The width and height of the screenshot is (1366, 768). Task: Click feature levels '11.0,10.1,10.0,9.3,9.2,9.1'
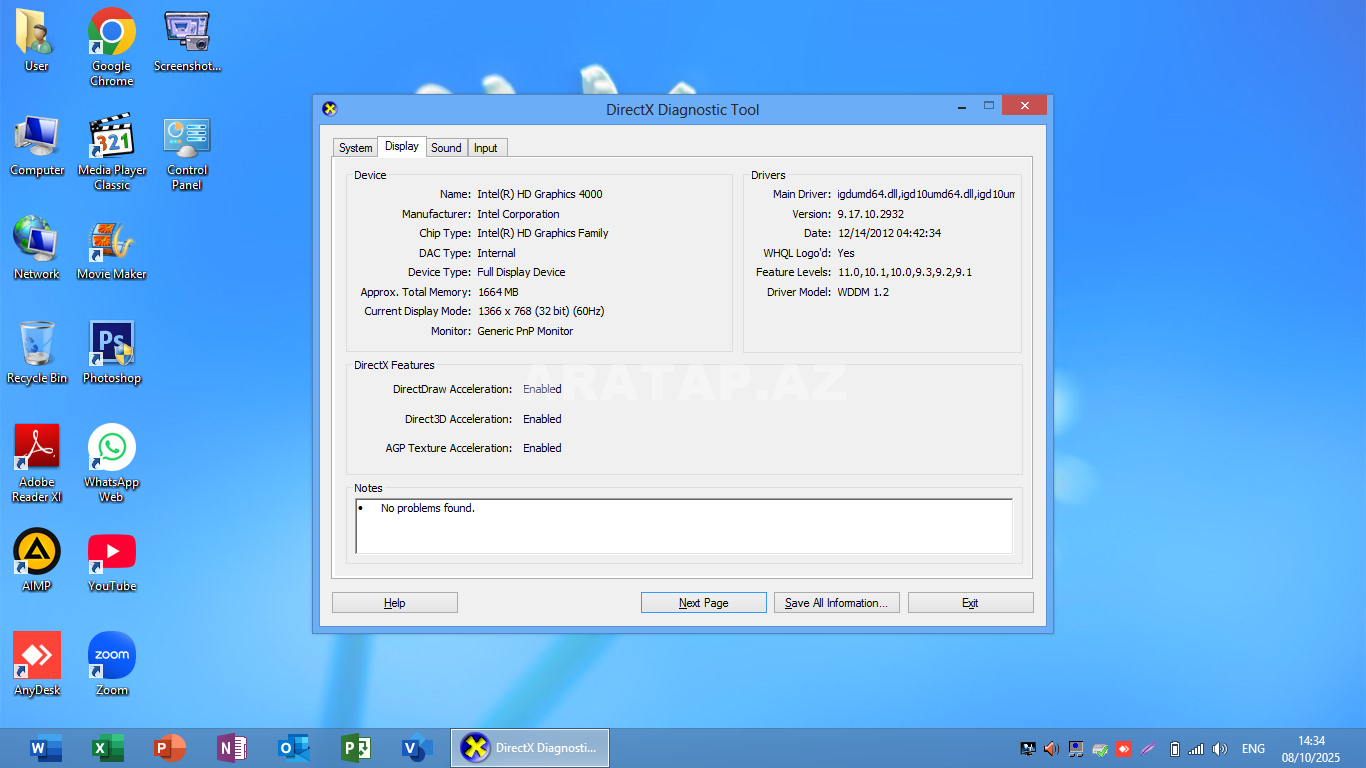pos(905,272)
